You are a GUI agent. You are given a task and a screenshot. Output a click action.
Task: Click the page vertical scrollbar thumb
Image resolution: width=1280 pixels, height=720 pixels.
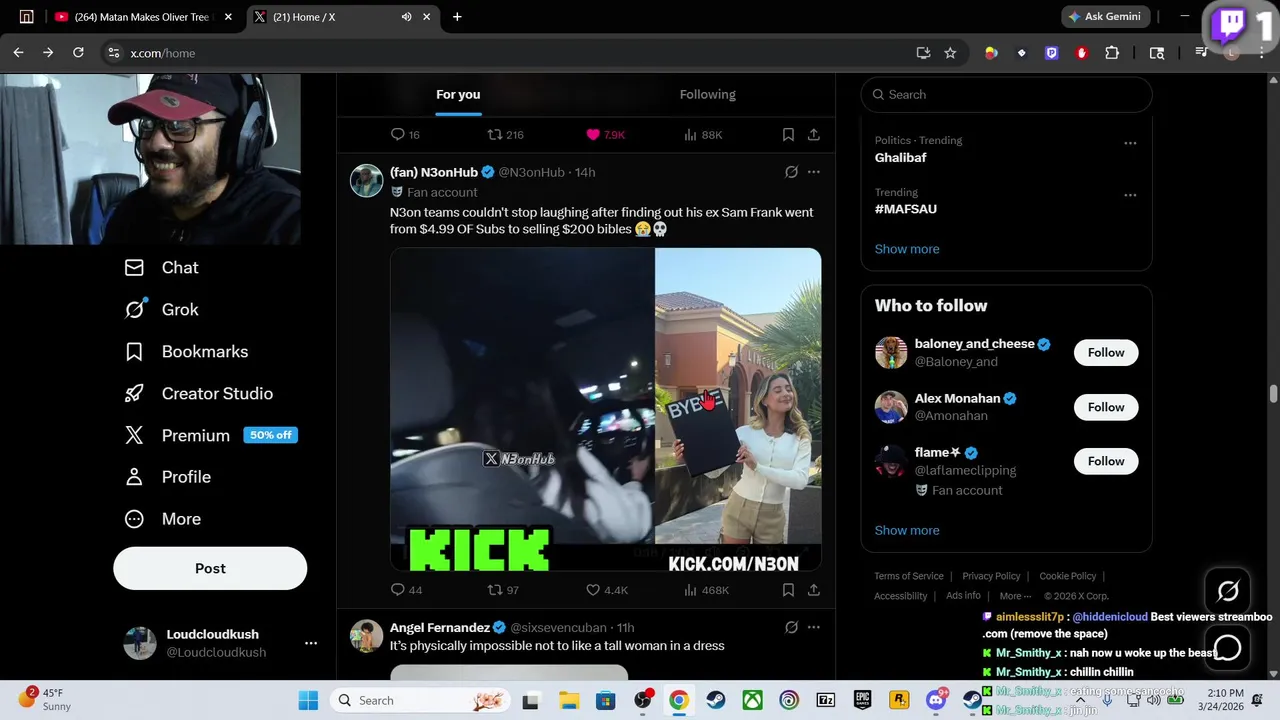pos(1273,393)
